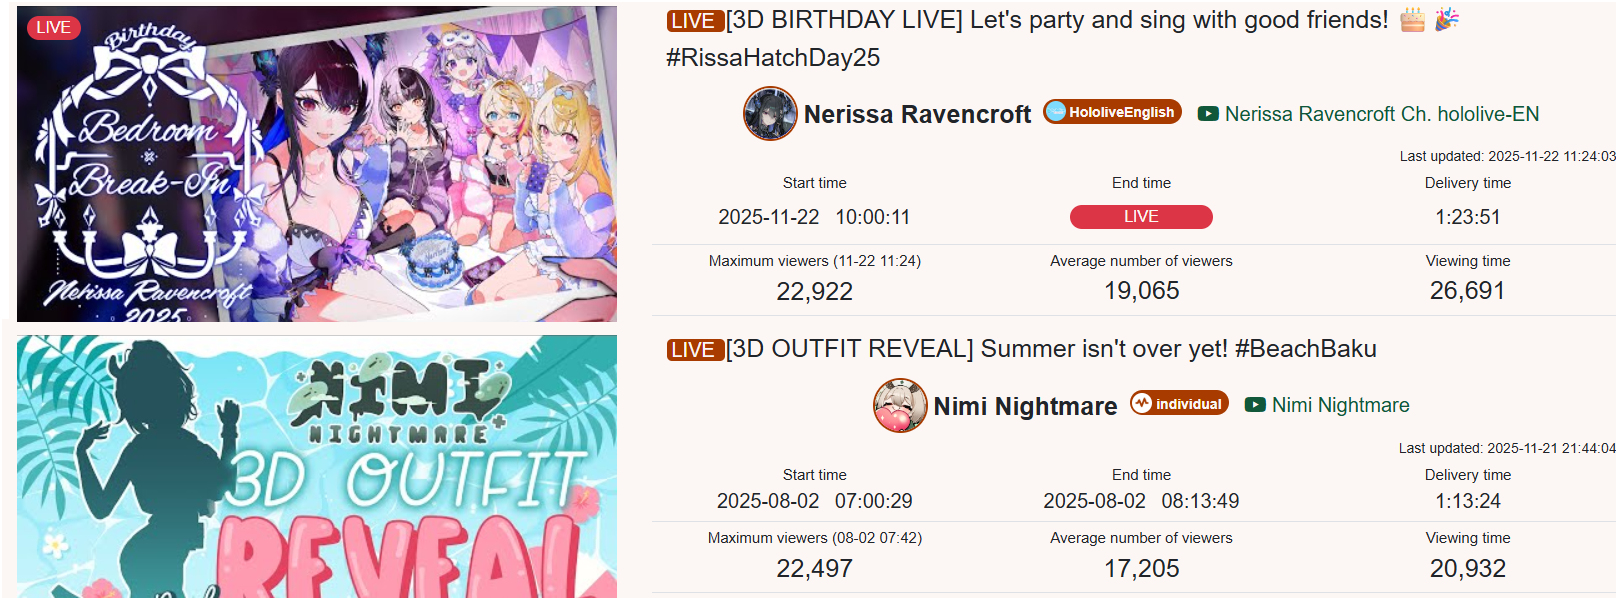
Task: Click LIVE badge on Nerissa's thumbnail corner
Action: (x=54, y=28)
